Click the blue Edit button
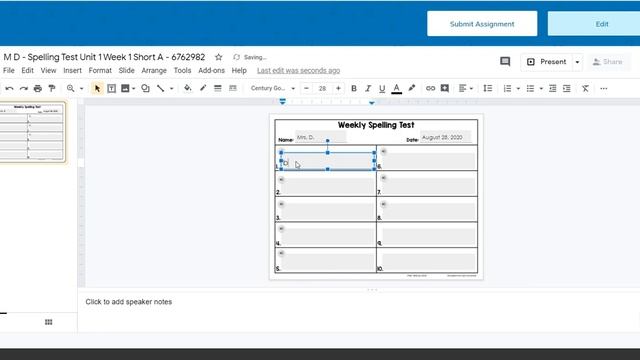This screenshot has width=640, height=360. (594, 24)
